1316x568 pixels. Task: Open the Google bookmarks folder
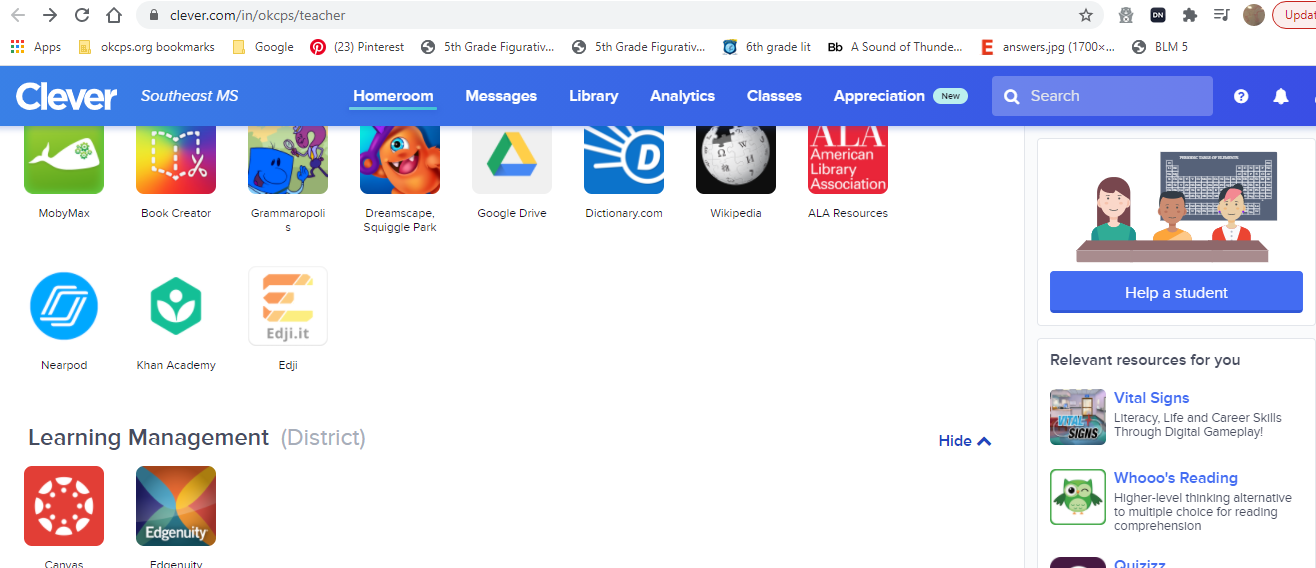263,46
